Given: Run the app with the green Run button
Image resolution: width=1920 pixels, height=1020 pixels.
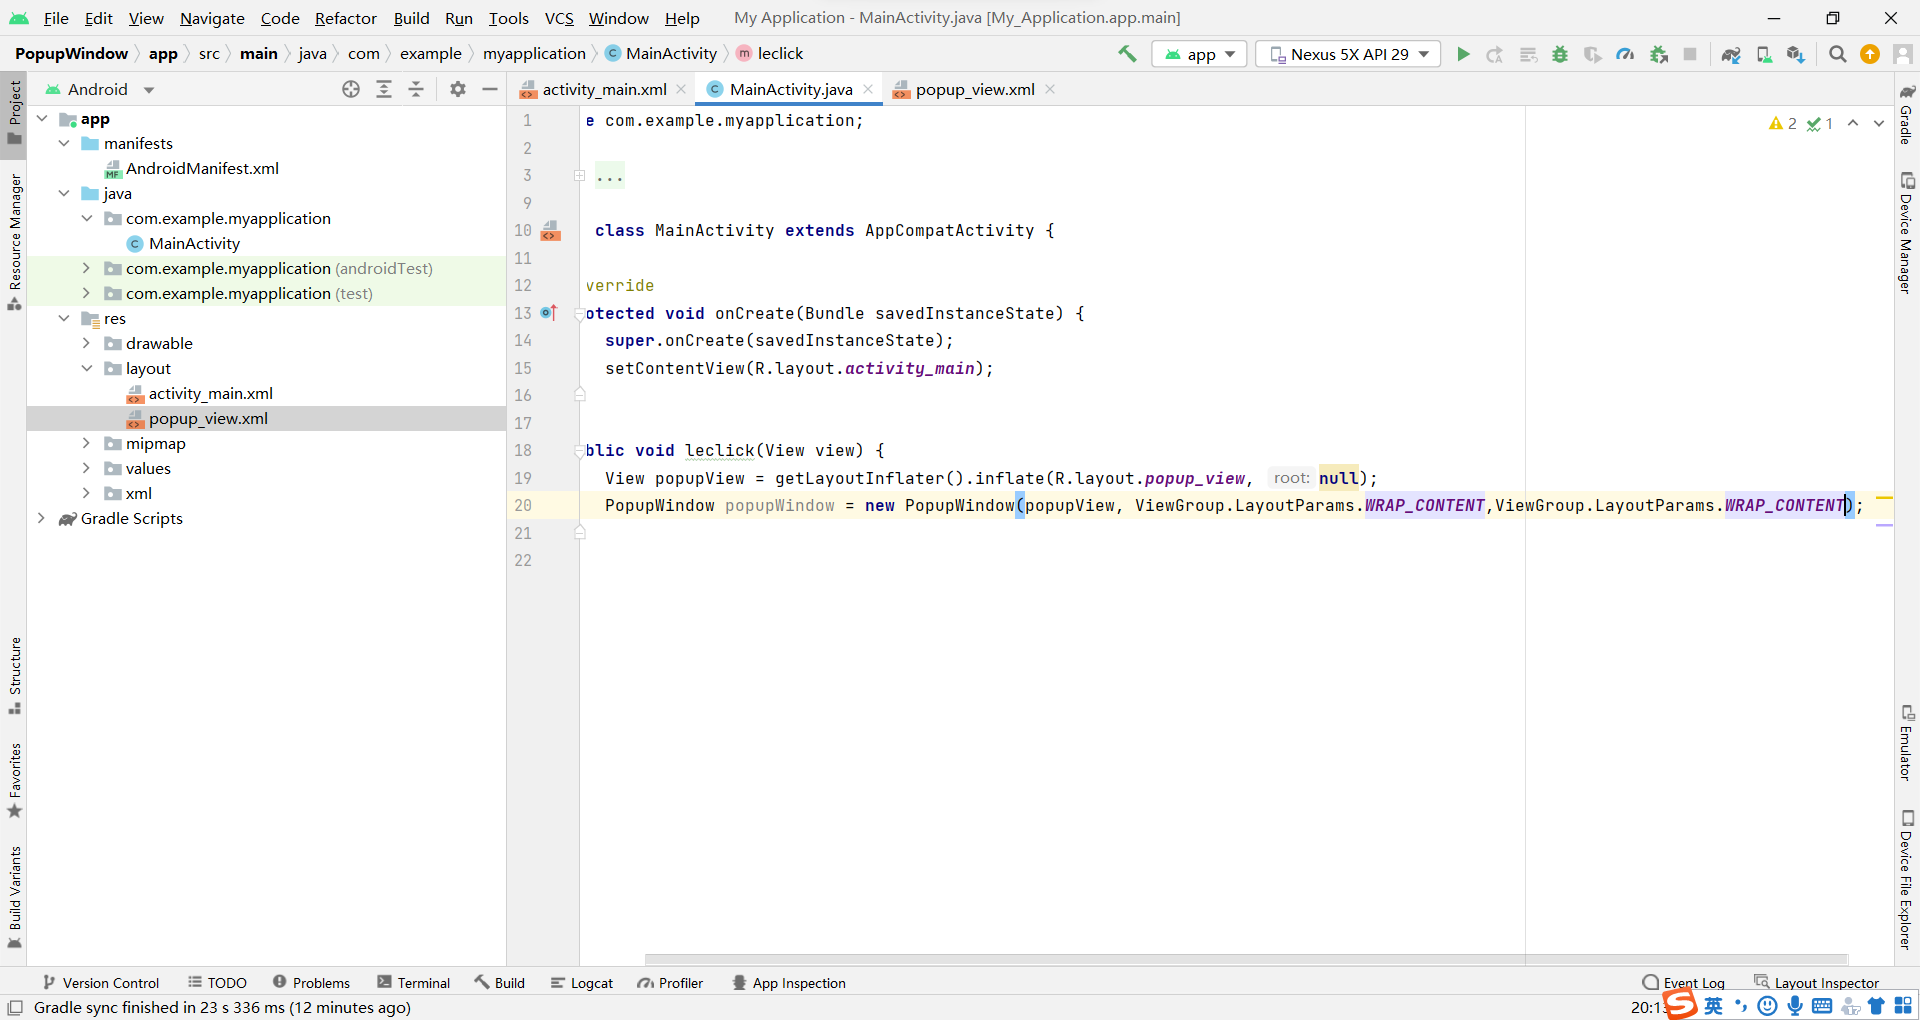Looking at the screenshot, I should pyautogui.click(x=1462, y=54).
